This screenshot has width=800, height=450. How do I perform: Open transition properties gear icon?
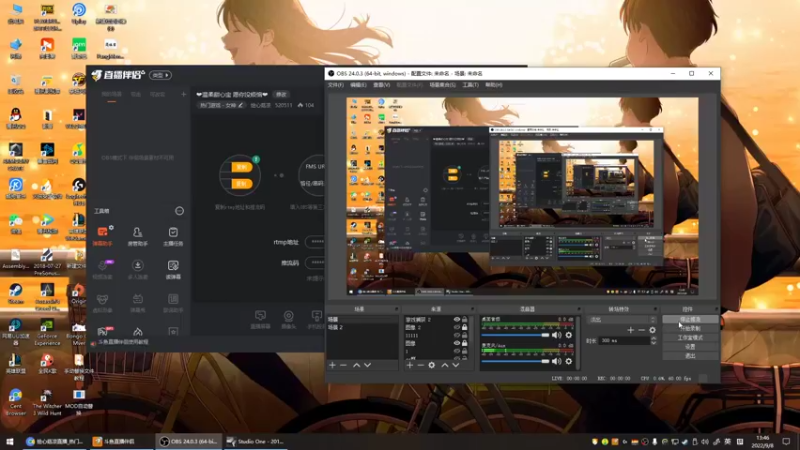pyautogui.click(x=652, y=330)
